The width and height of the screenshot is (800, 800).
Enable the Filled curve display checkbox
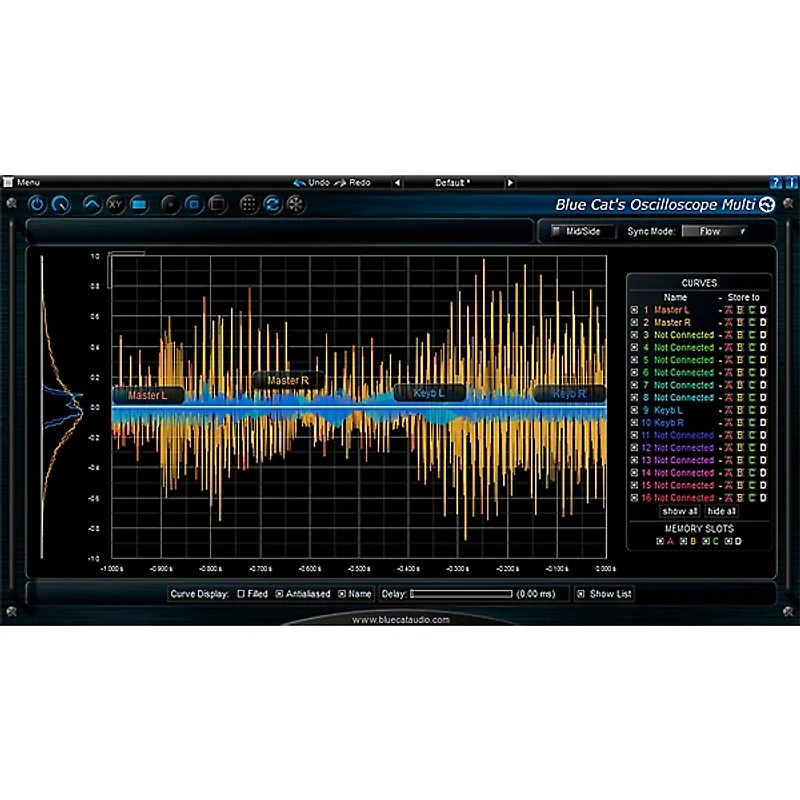pos(241,594)
